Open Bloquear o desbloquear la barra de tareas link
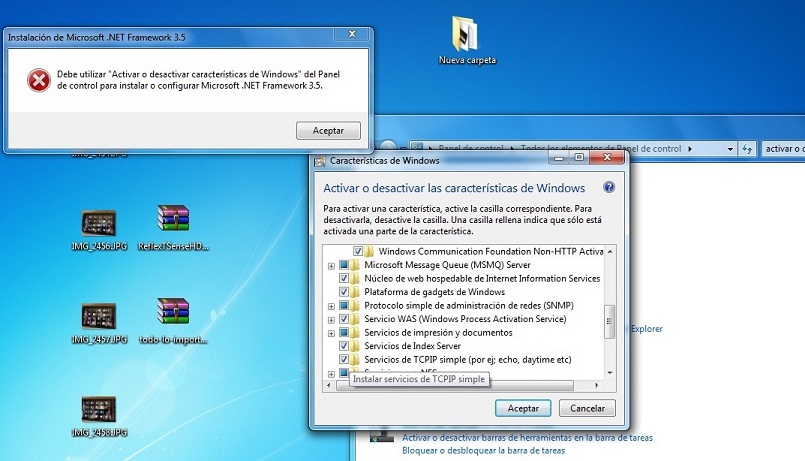Screen dimensions: 805x461 pos(483,451)
